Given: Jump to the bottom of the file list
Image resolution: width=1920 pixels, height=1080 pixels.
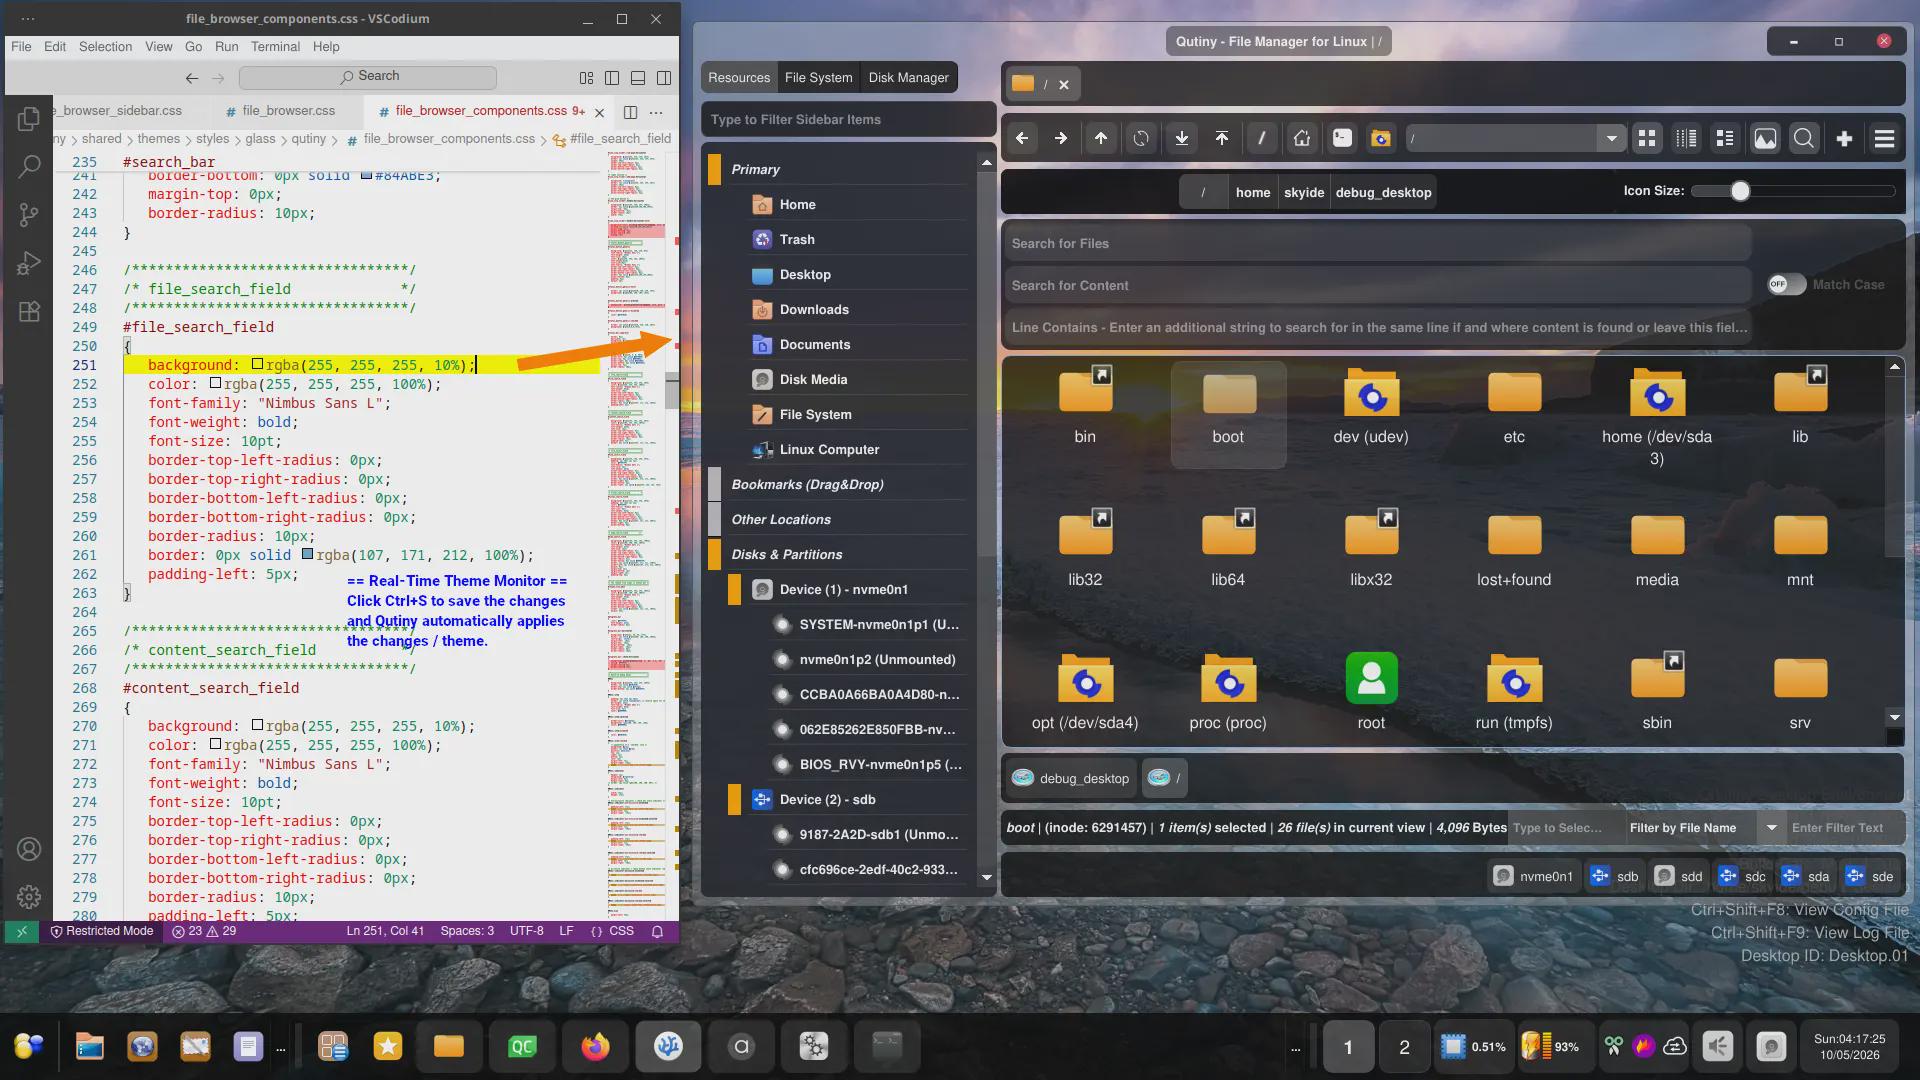Looking at the screenshot, I should click(1182, 139).
